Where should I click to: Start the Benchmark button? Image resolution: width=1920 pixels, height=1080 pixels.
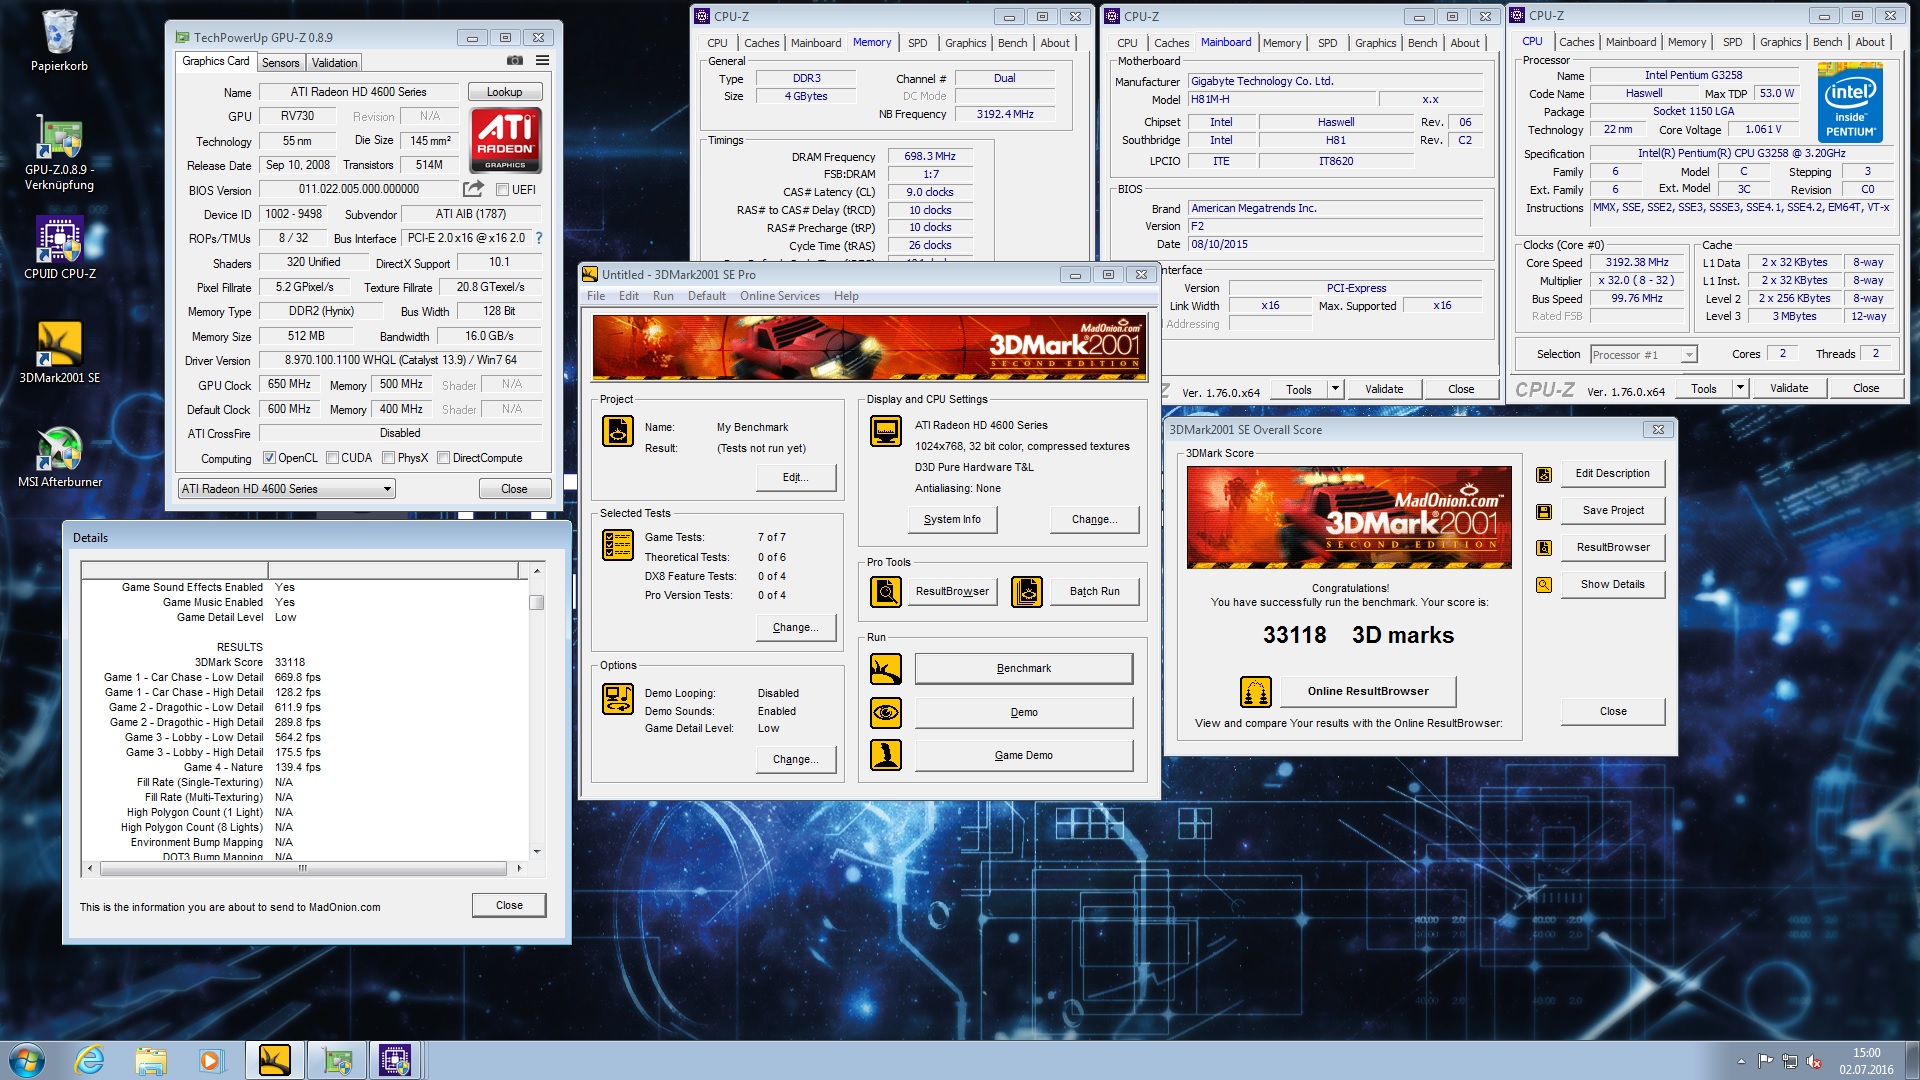click(x=1024, y=669)
